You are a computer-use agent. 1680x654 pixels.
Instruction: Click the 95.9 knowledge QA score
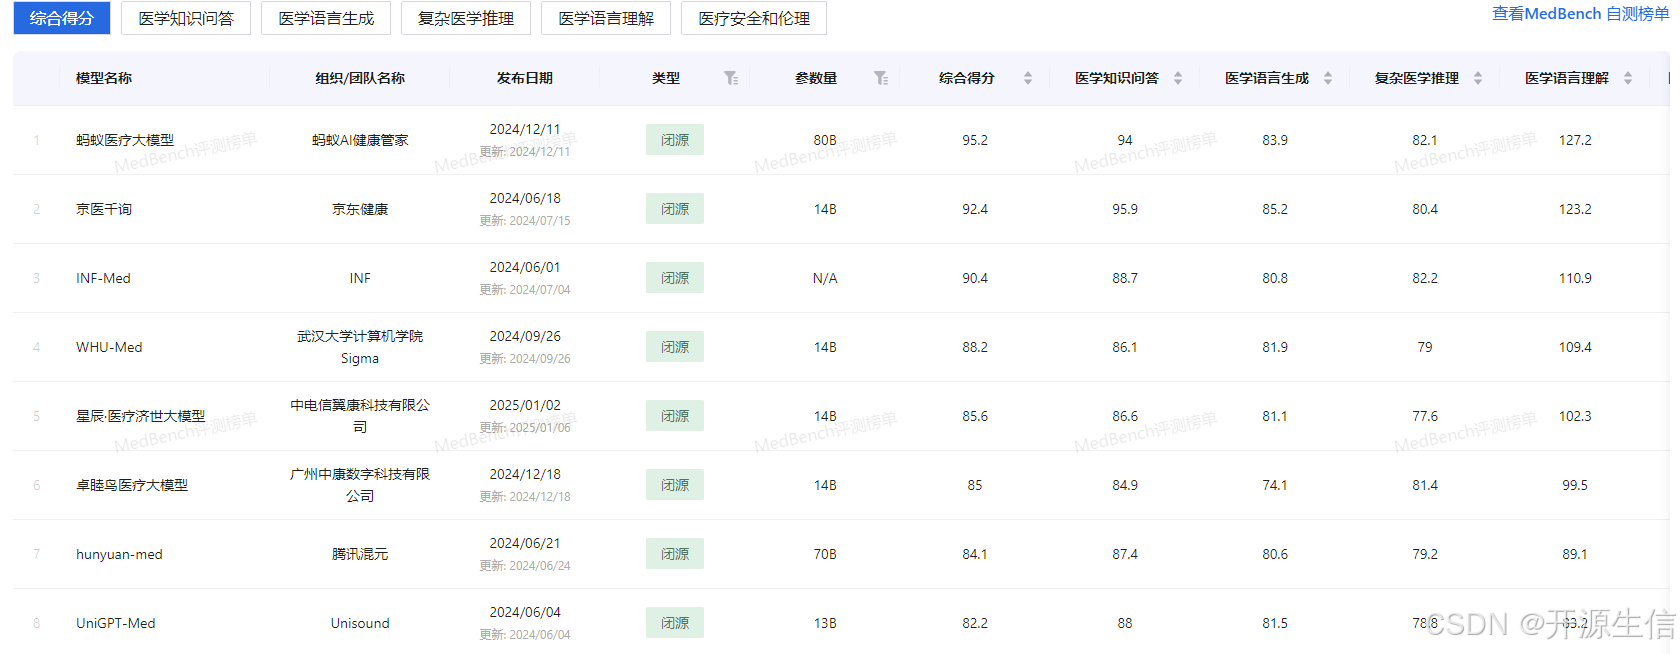click(1125, 209)
